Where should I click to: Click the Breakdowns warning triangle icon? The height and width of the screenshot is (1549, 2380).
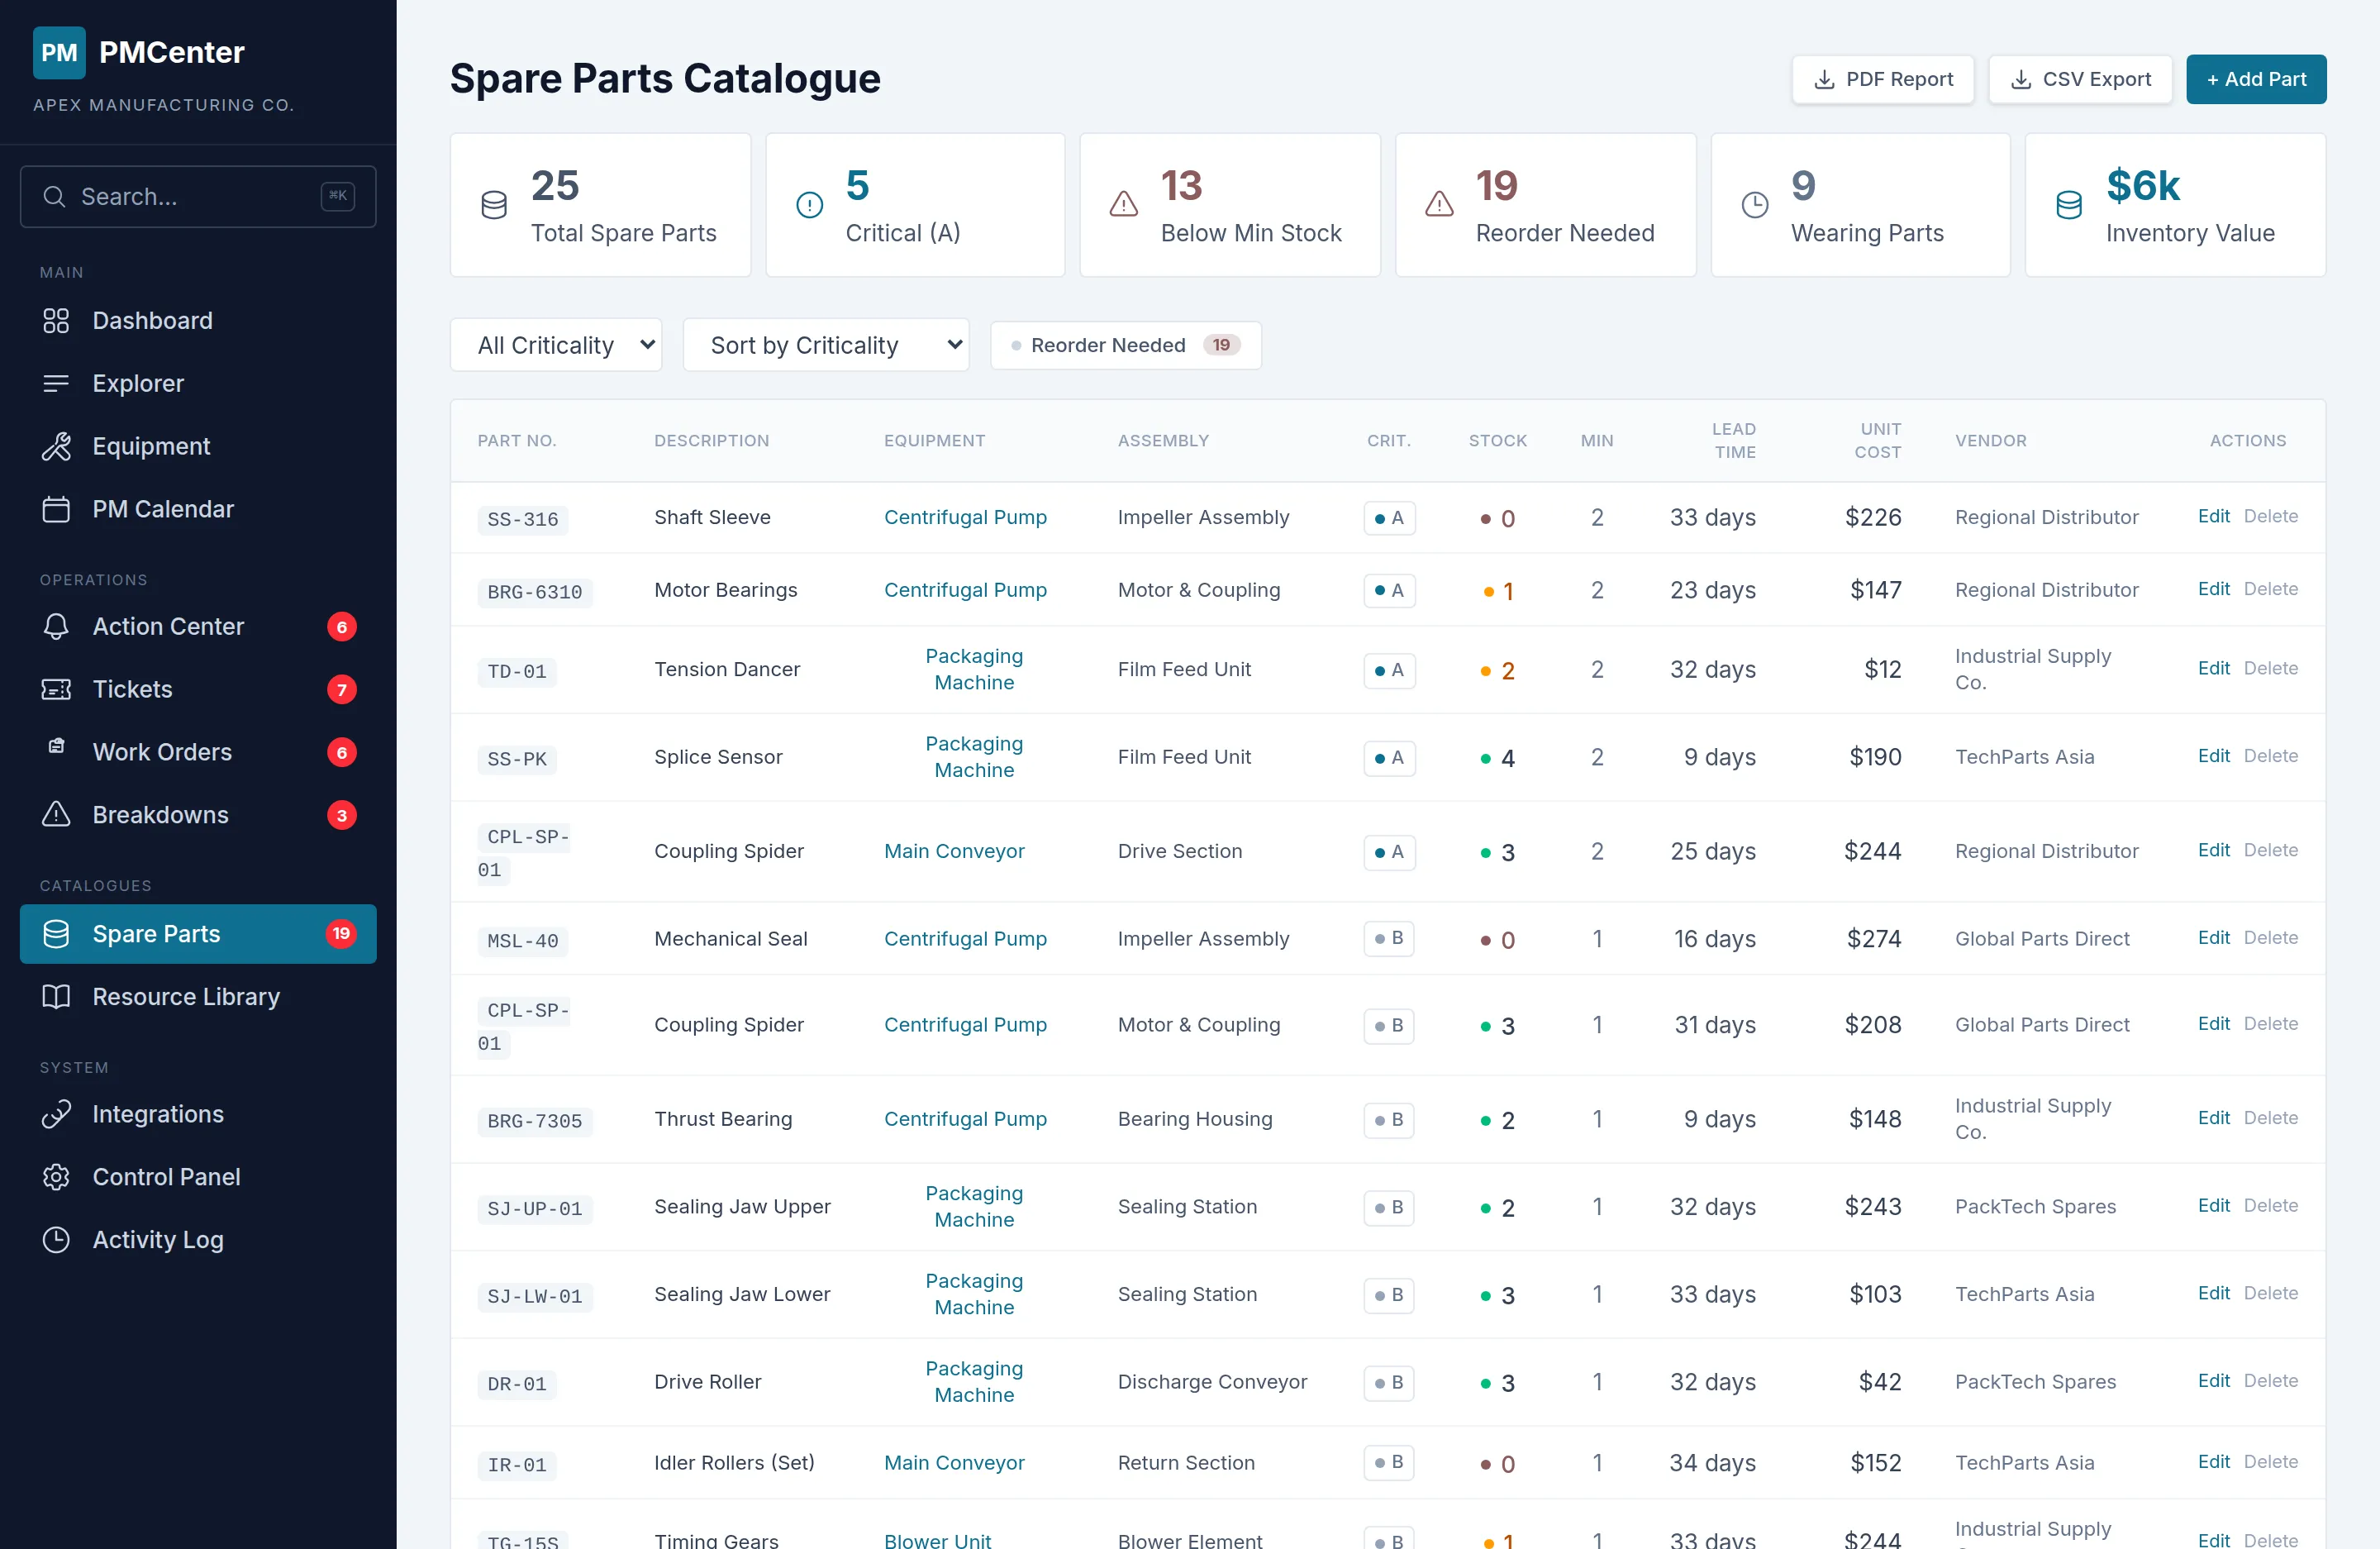[56, 815]
